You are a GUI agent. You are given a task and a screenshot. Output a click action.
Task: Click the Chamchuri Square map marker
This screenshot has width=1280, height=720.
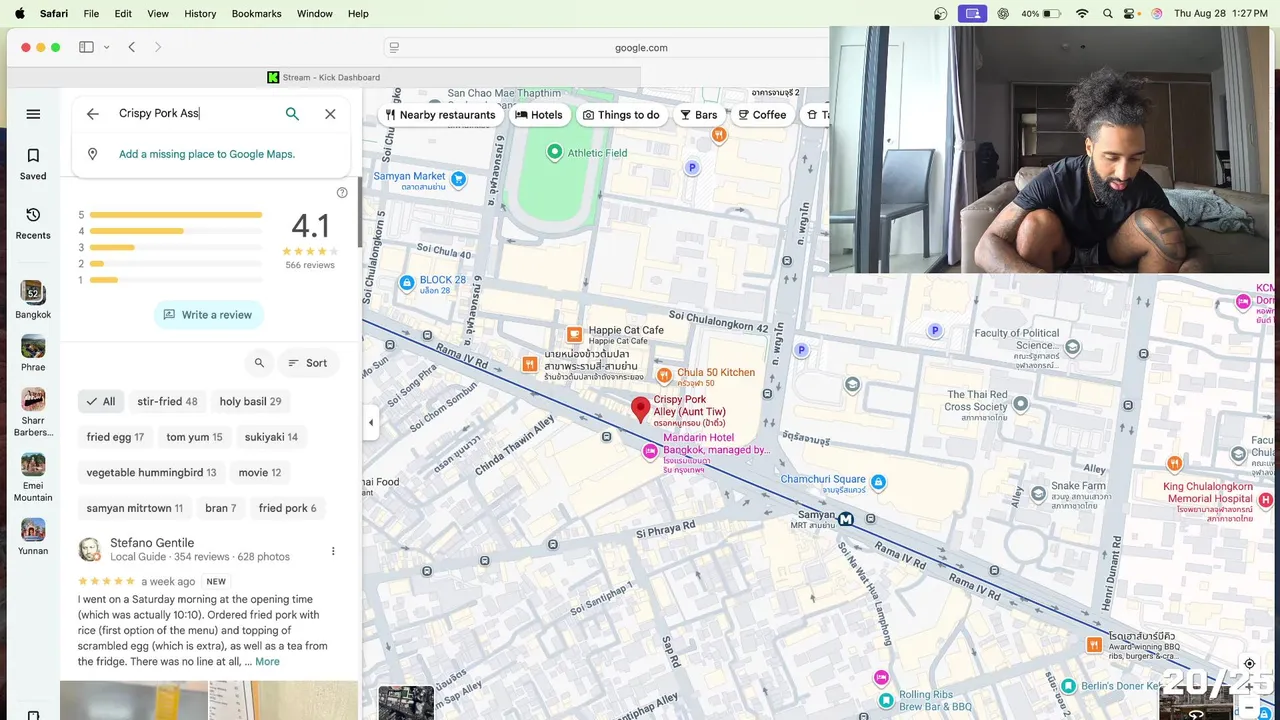(878, 483)
